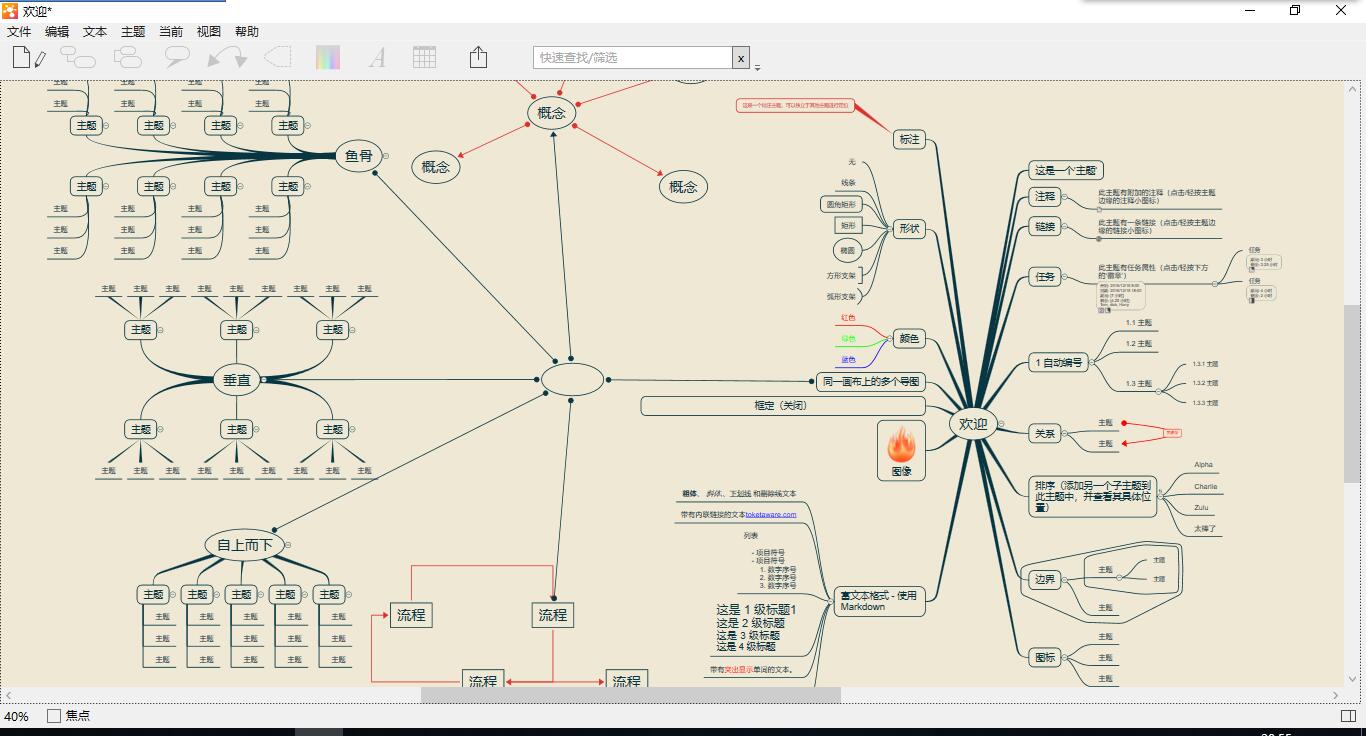The width and height of the screenshot is (1366, 736).
Task: Click the share/export icon
Action: (478, 57)
